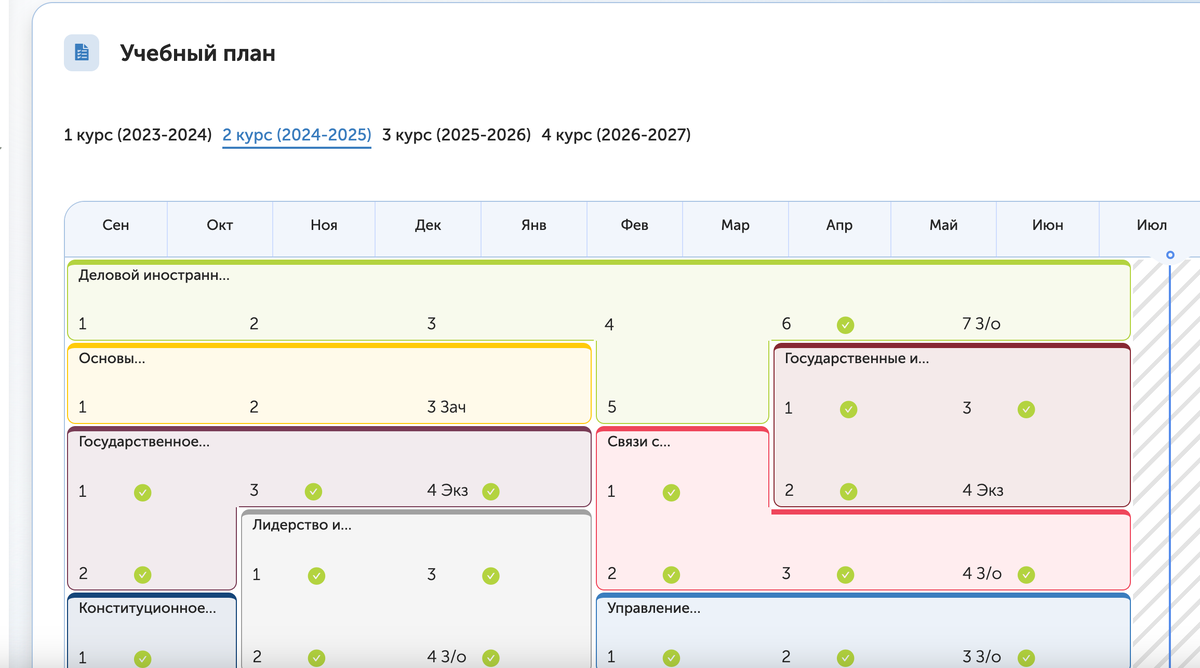Screen dimensions: 1200x668
Task: Click the current date marker near Июл
Action: [x=1170, y=255]
